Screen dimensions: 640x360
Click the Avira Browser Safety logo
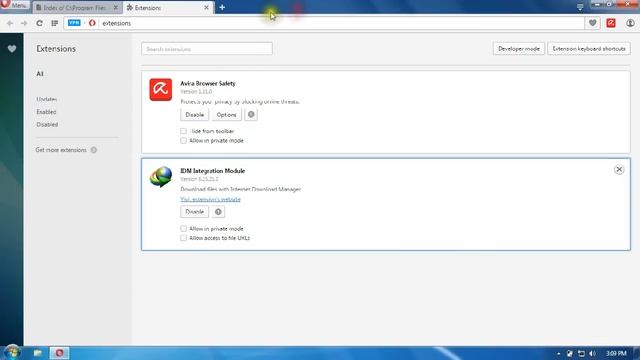(160, 89)
